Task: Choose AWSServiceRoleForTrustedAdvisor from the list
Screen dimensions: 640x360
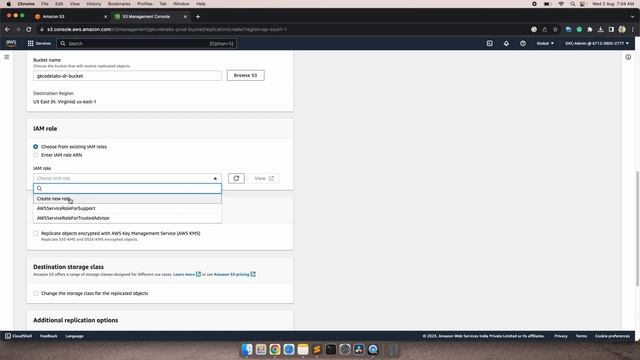Action: [x=127, y=218]
